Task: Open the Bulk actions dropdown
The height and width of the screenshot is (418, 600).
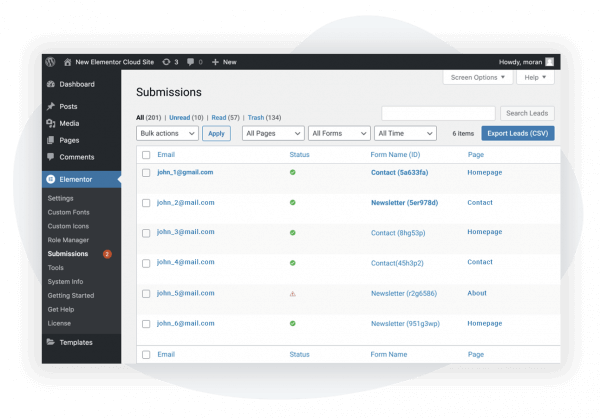Action: [166, 133]
